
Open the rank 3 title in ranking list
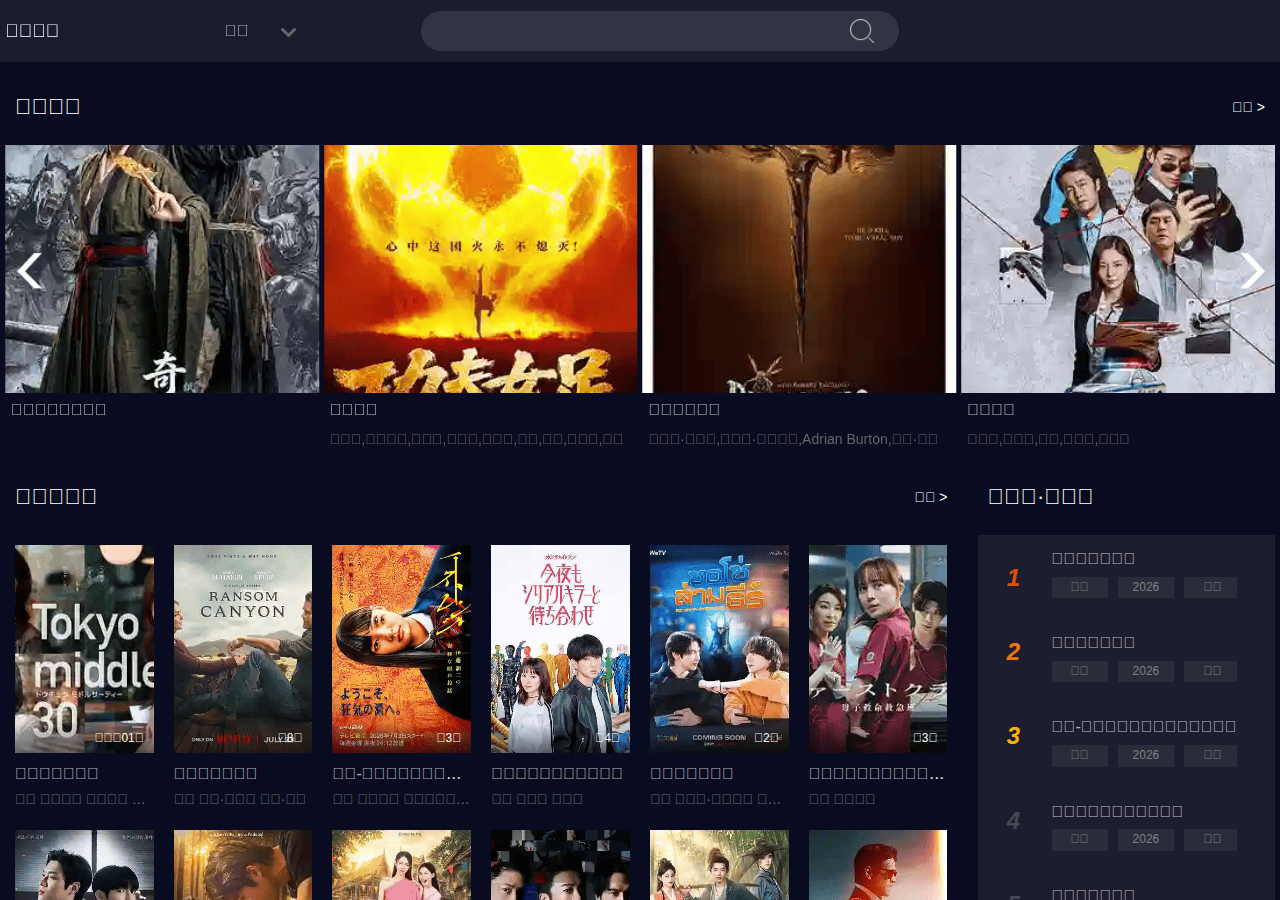click(x=1144, y=726)
